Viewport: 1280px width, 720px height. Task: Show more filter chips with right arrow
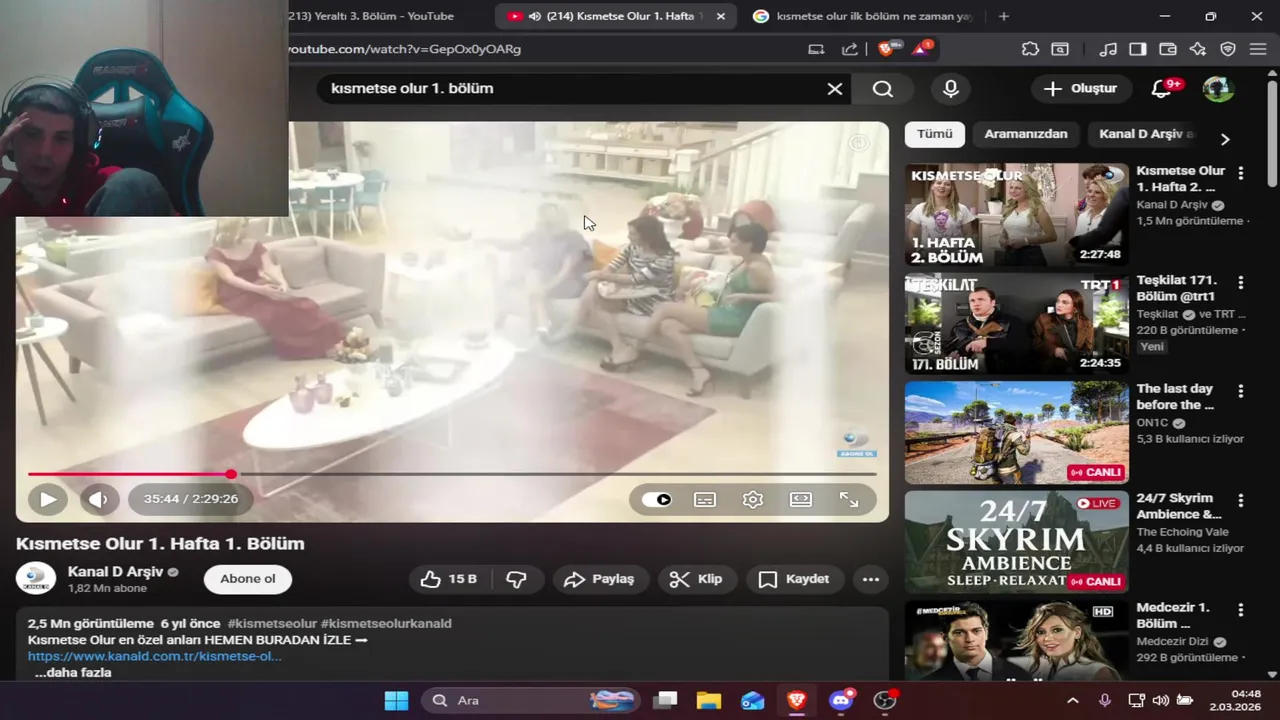tap(1225, 139)
